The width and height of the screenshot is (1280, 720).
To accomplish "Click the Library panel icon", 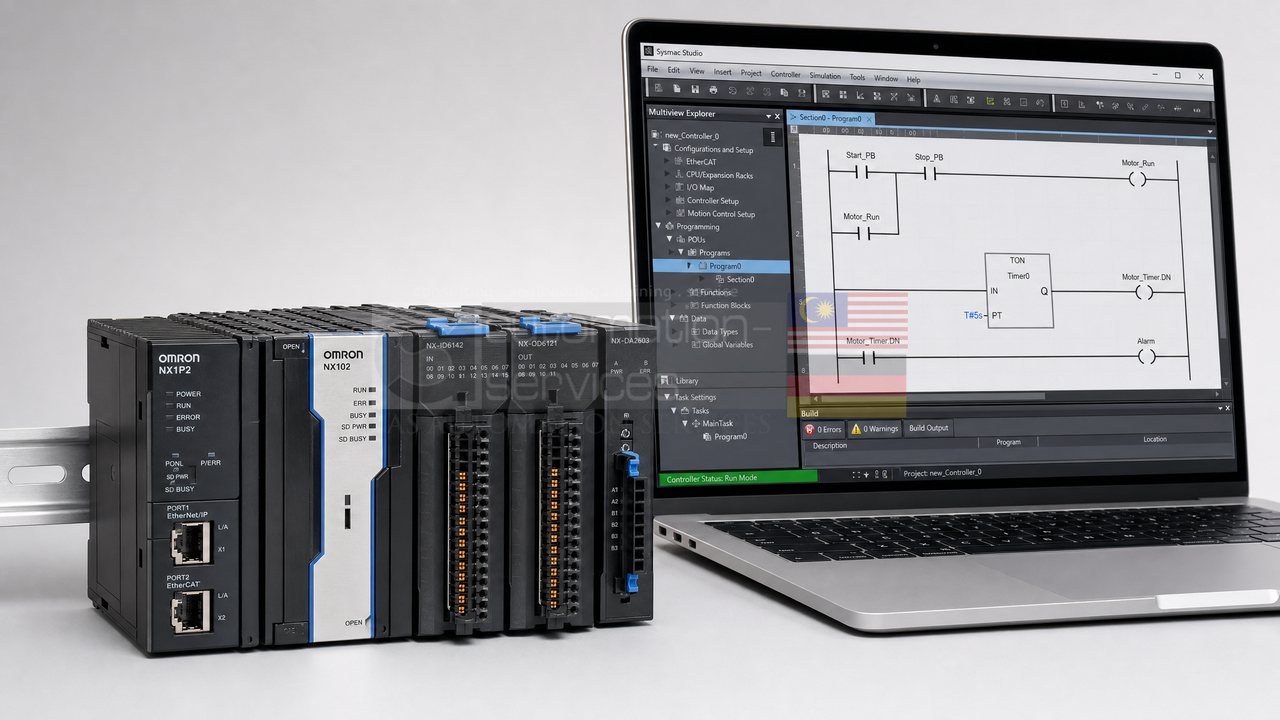I will coord(667,380).
